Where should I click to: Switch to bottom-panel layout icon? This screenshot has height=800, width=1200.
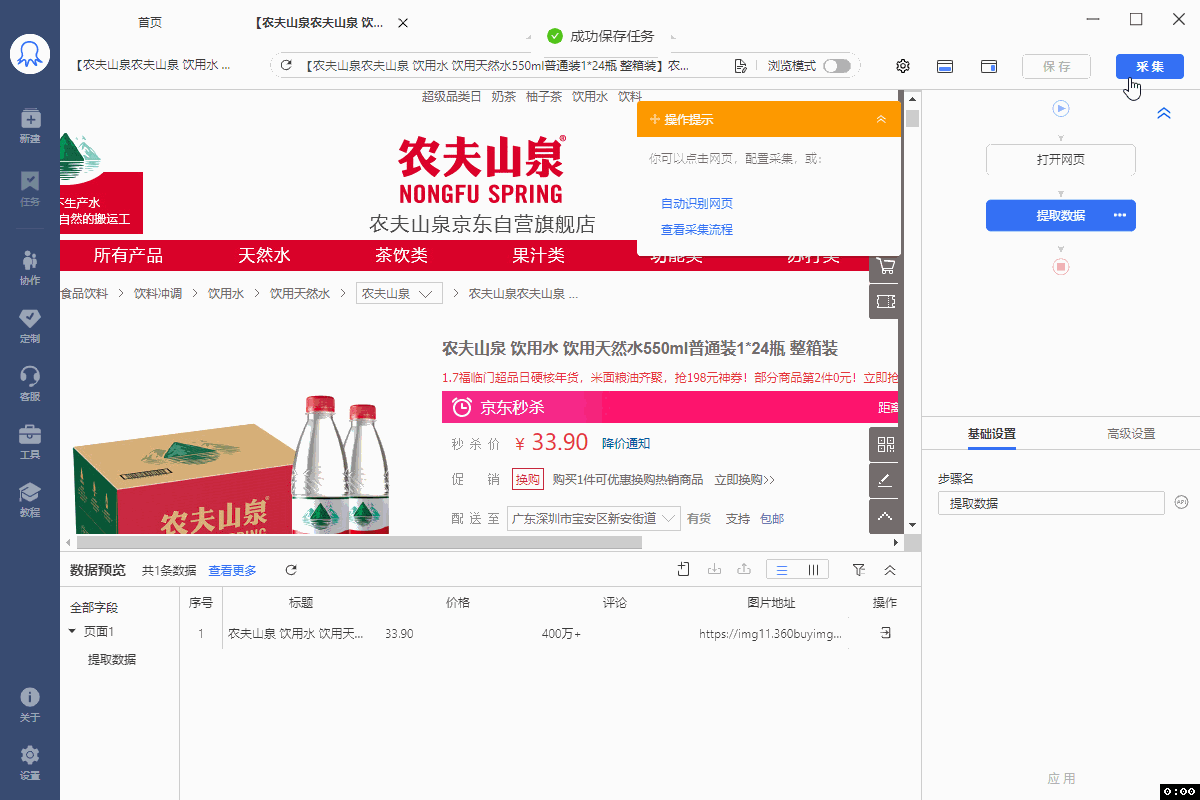coord(945,66)
